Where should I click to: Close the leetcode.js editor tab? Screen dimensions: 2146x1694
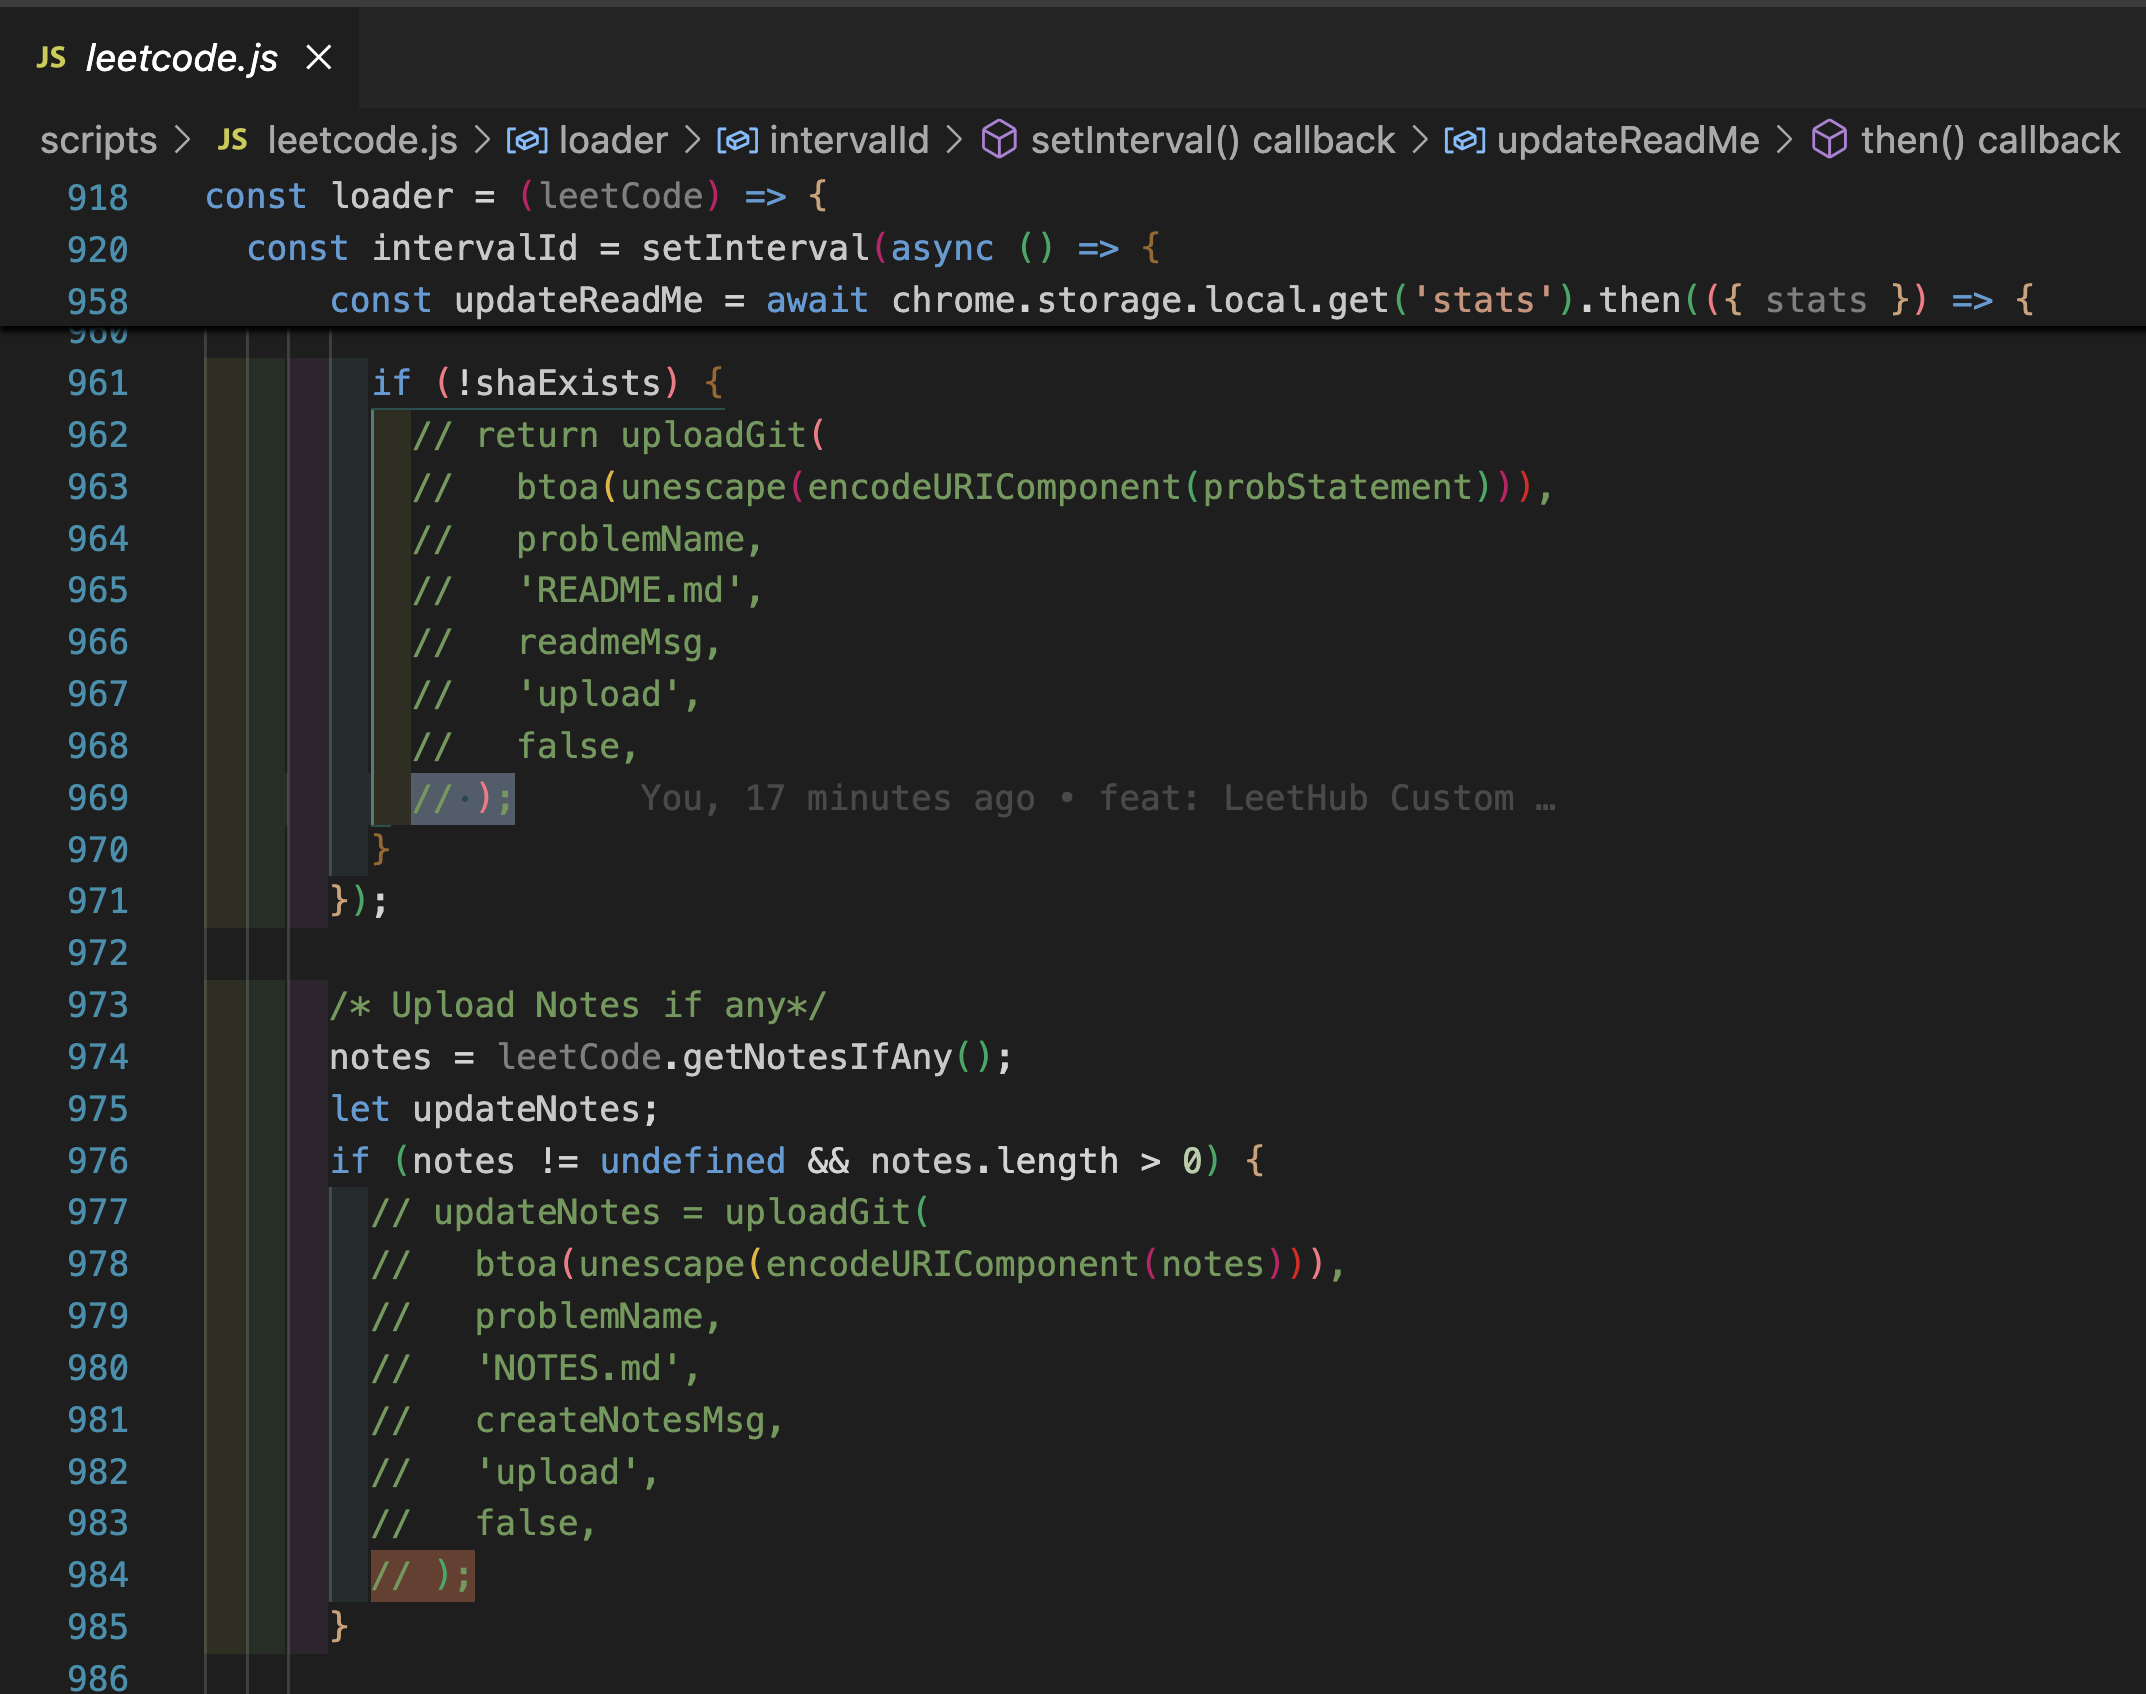(x=318, y=58)
